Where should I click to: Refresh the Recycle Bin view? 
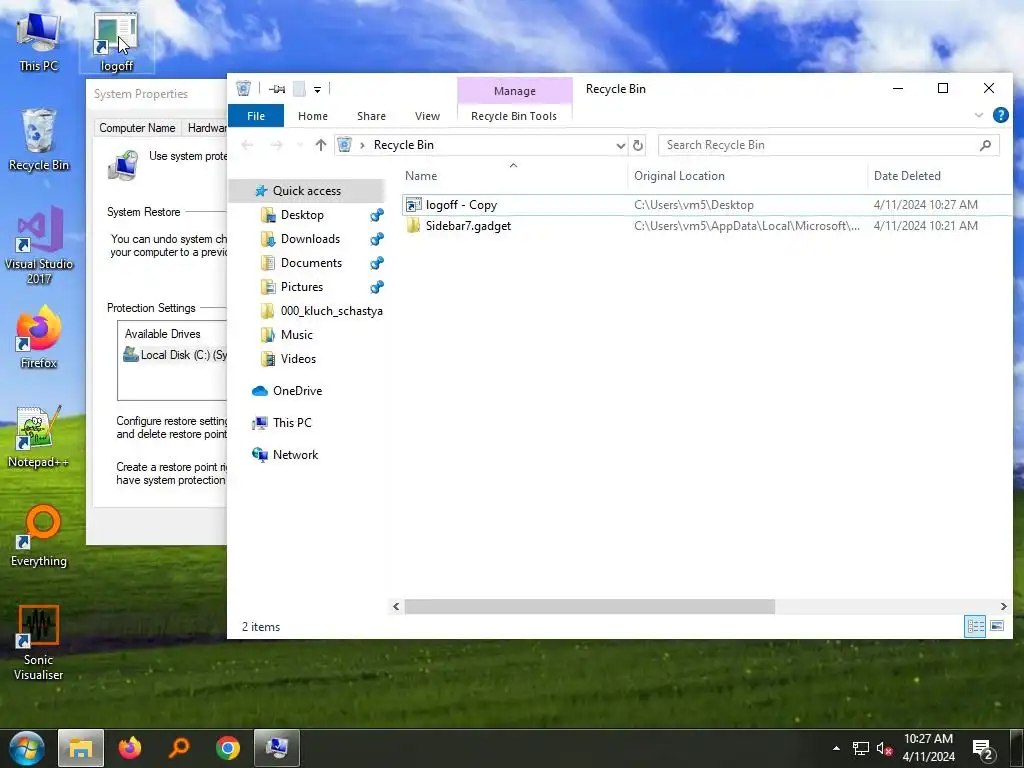coord(638,145)
